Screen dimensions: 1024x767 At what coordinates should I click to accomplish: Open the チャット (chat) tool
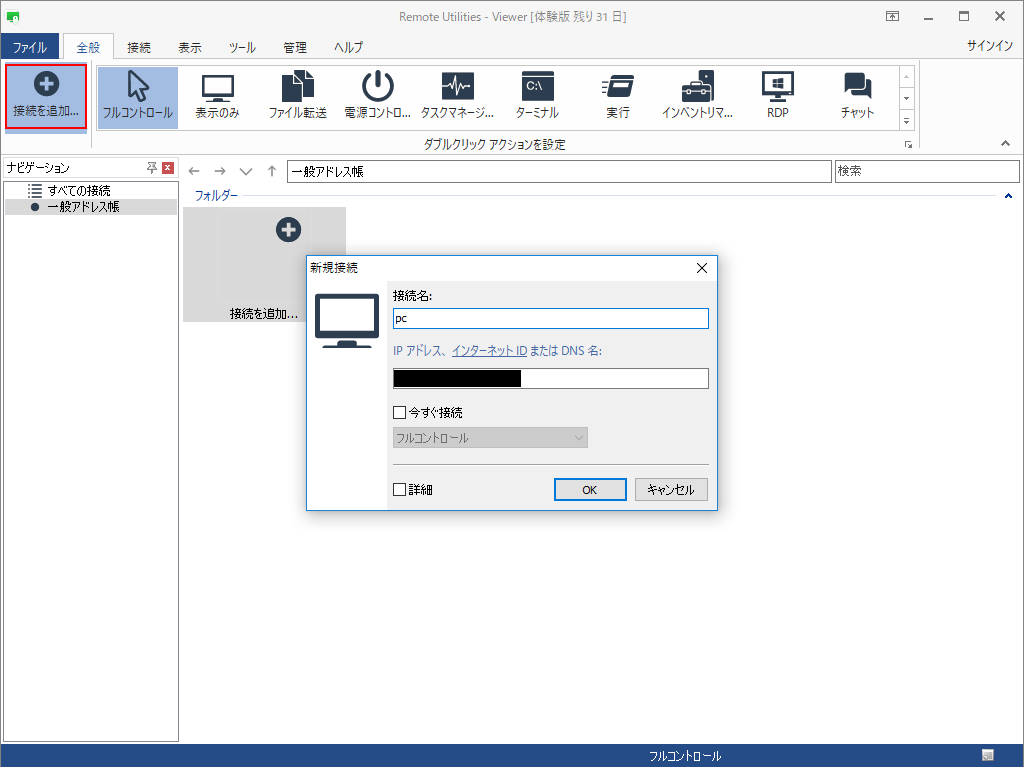coord(856,95)
